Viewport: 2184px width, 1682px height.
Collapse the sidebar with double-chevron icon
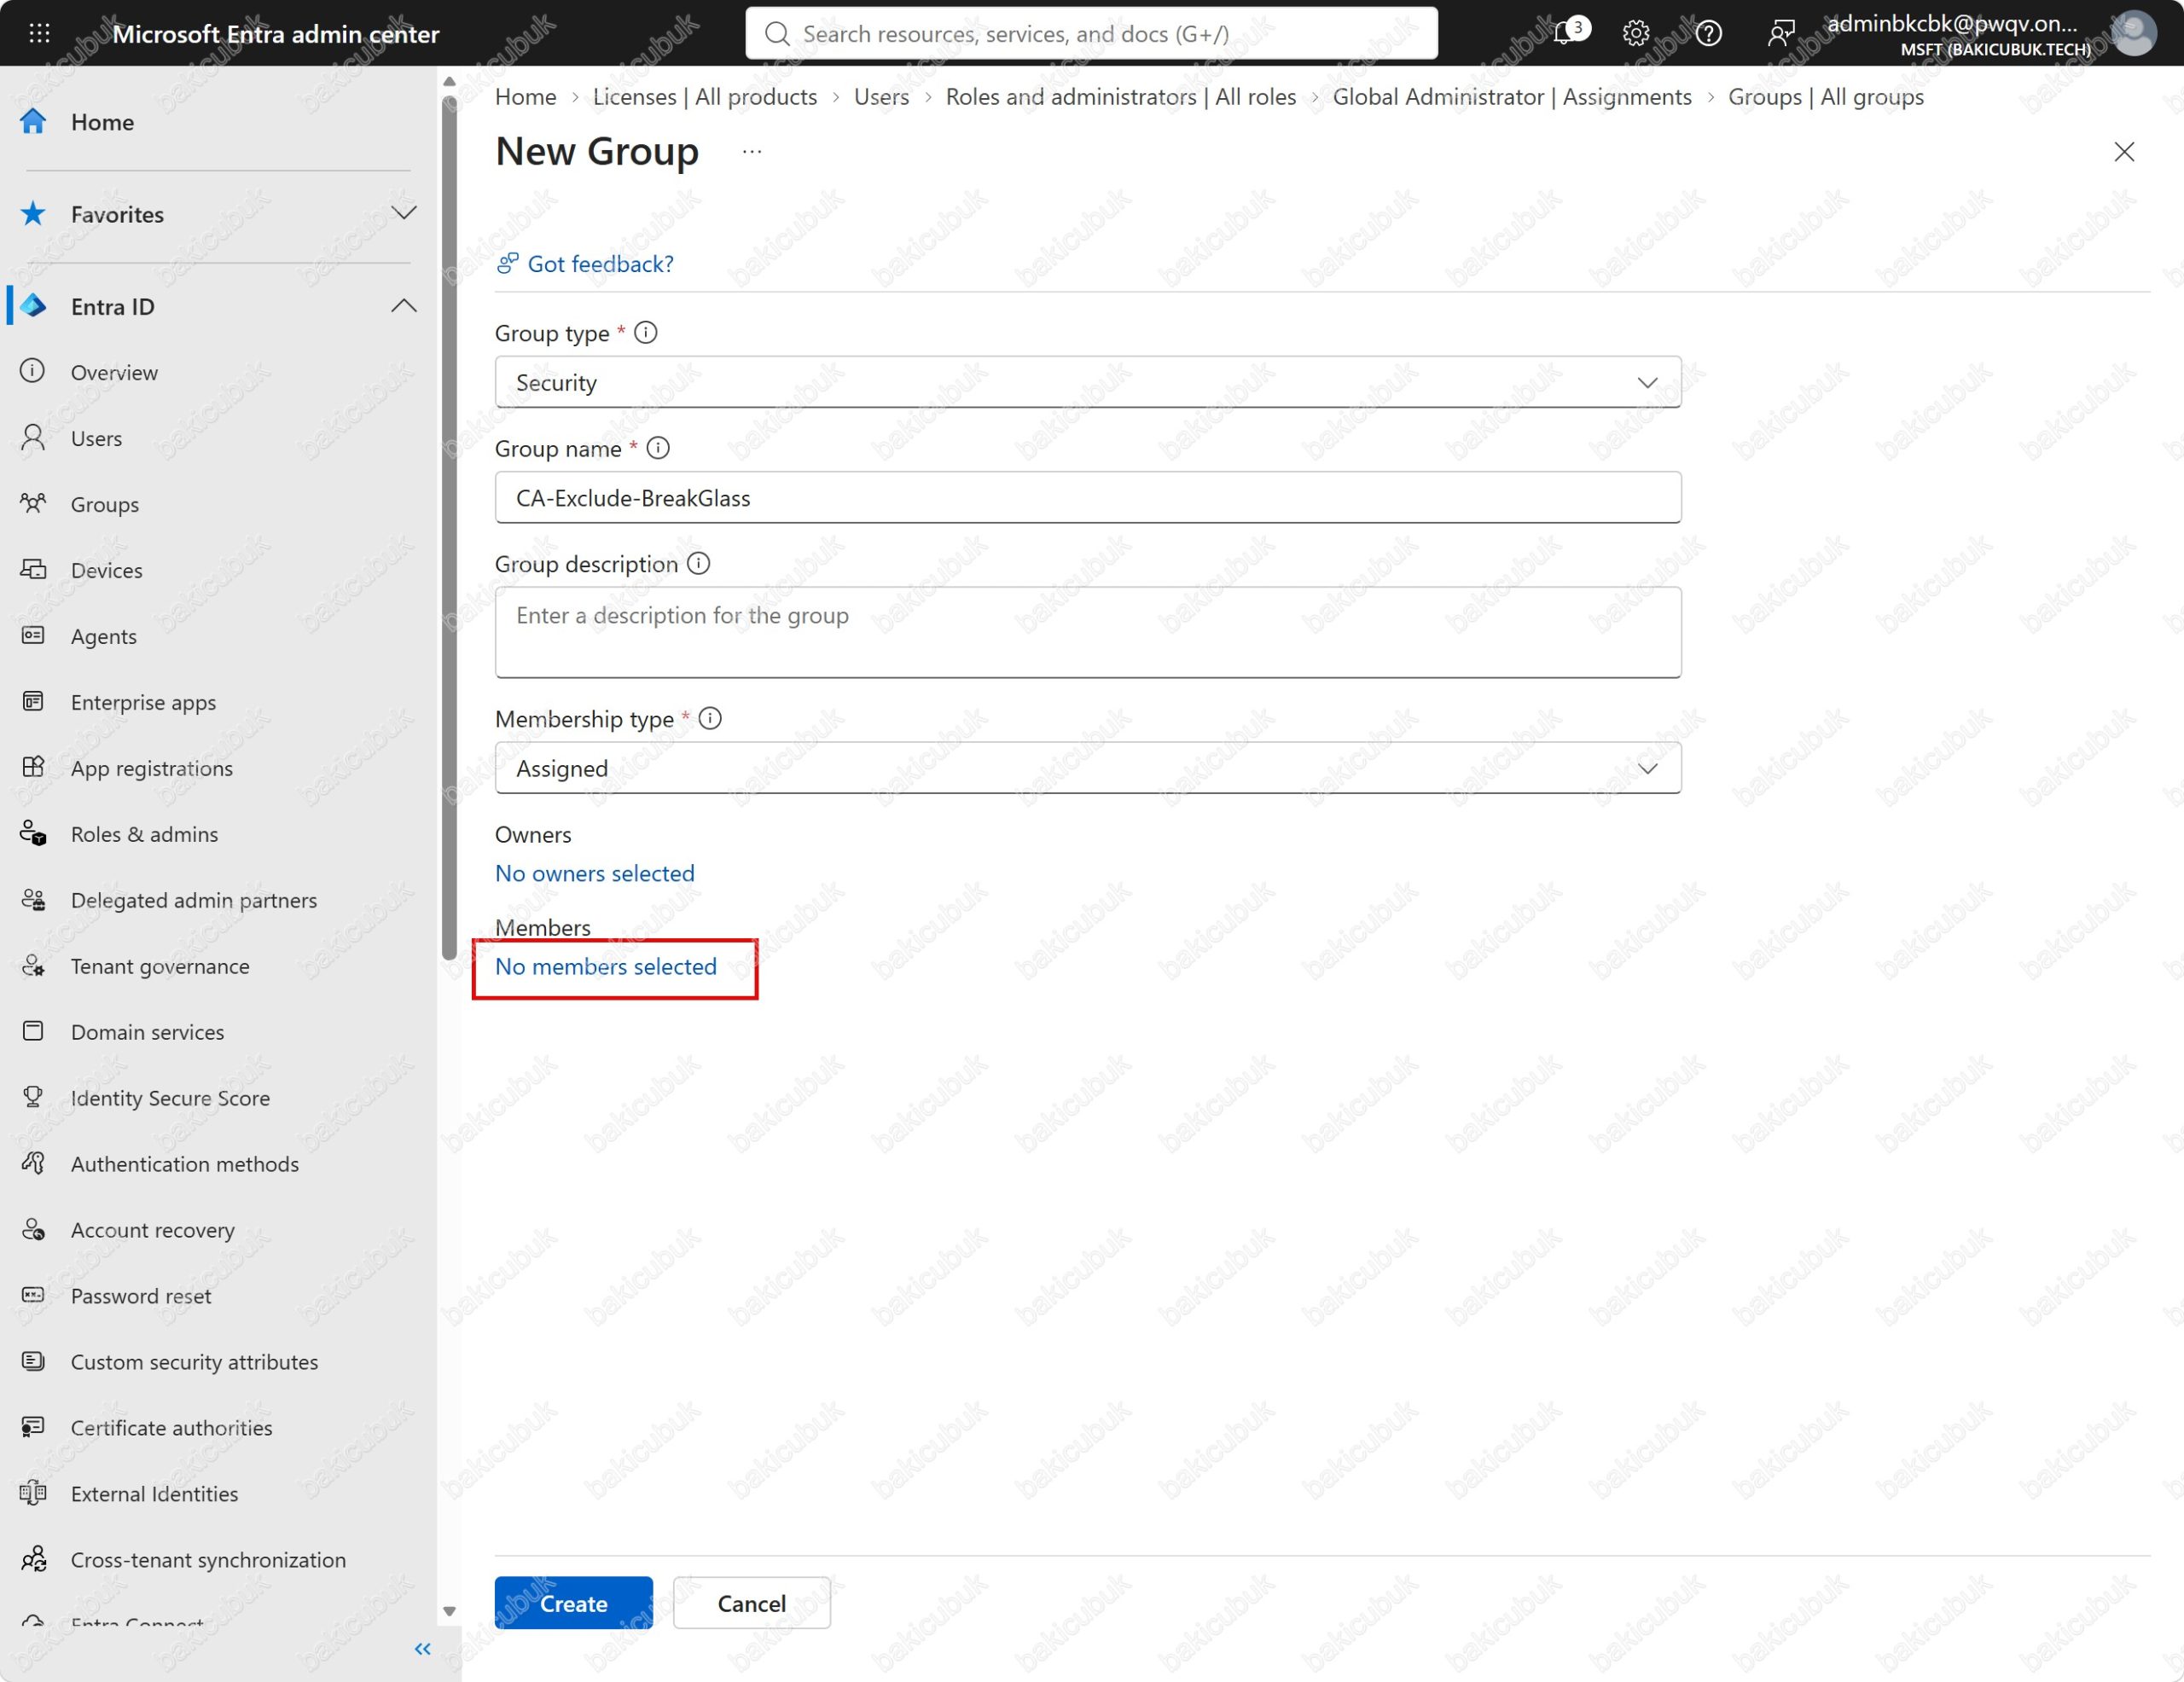(422, 1648)
